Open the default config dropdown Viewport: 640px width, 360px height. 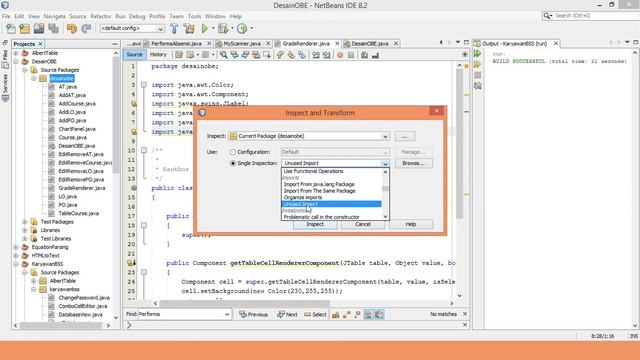(160, 29)
